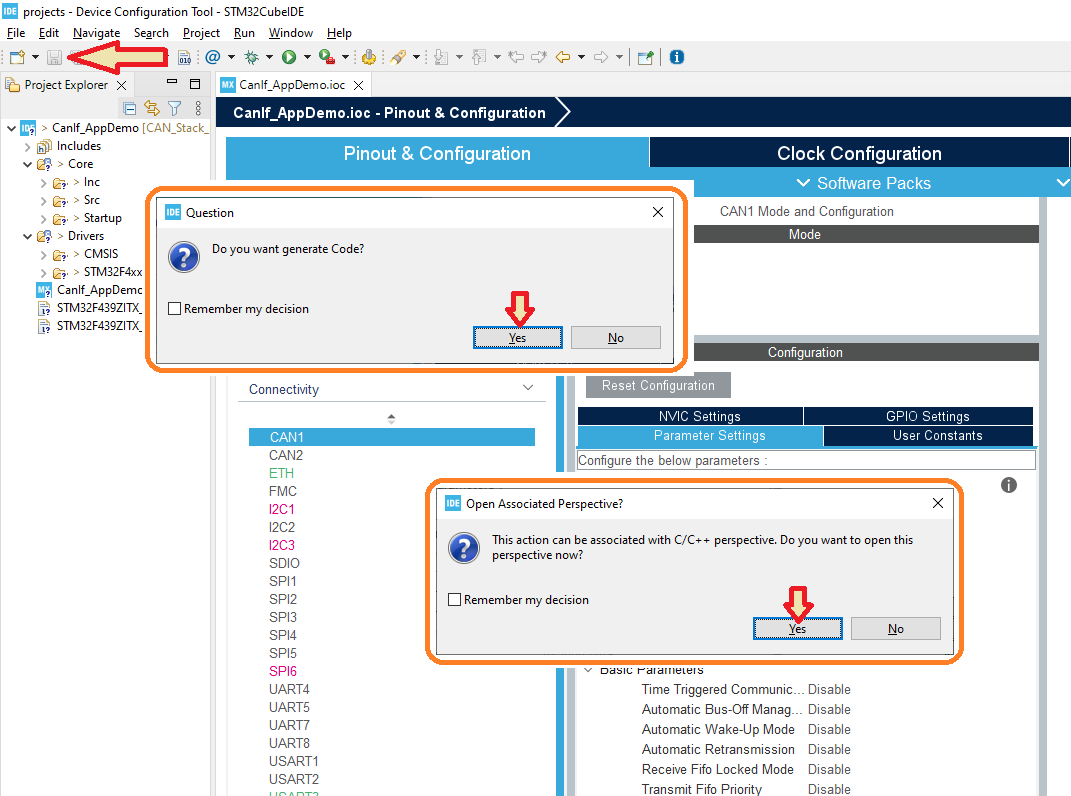Check Remember my decision in Perspective dialog

[x=455, y=600]
